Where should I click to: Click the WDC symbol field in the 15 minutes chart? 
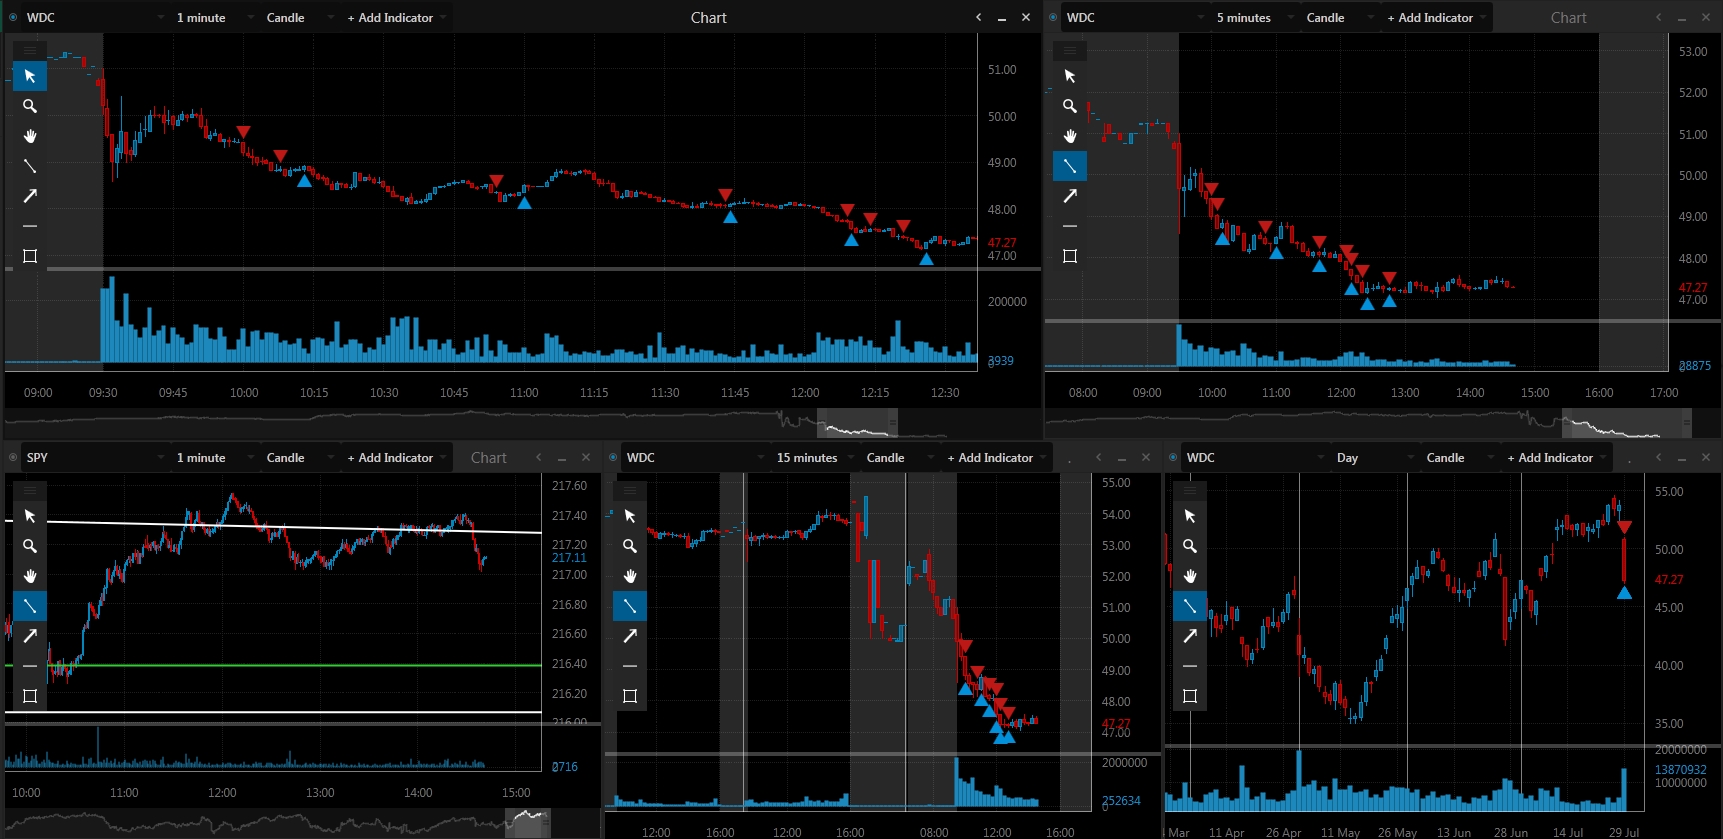pos(694,457)
